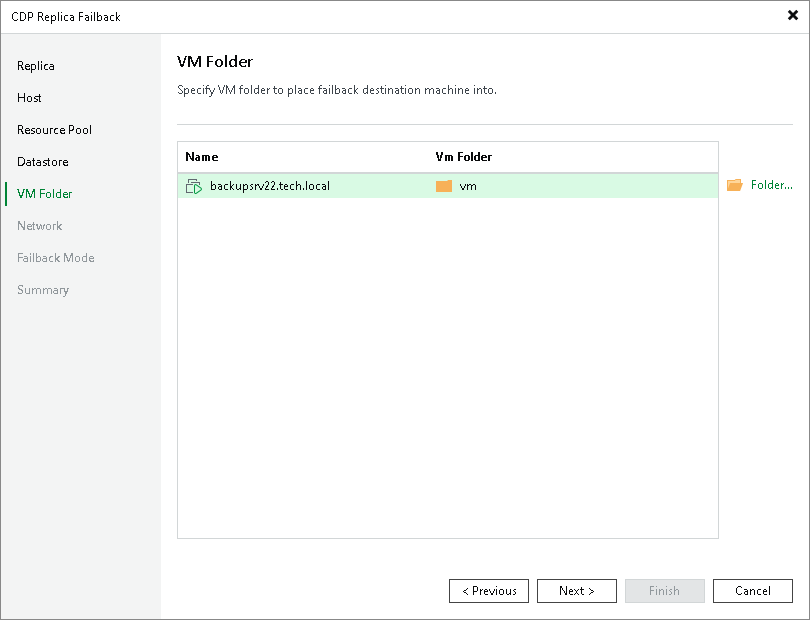The height and width of the screenshot is (620, 810).
Task: View the Summary step of the wizard
Action: click(x=43, y=290)
